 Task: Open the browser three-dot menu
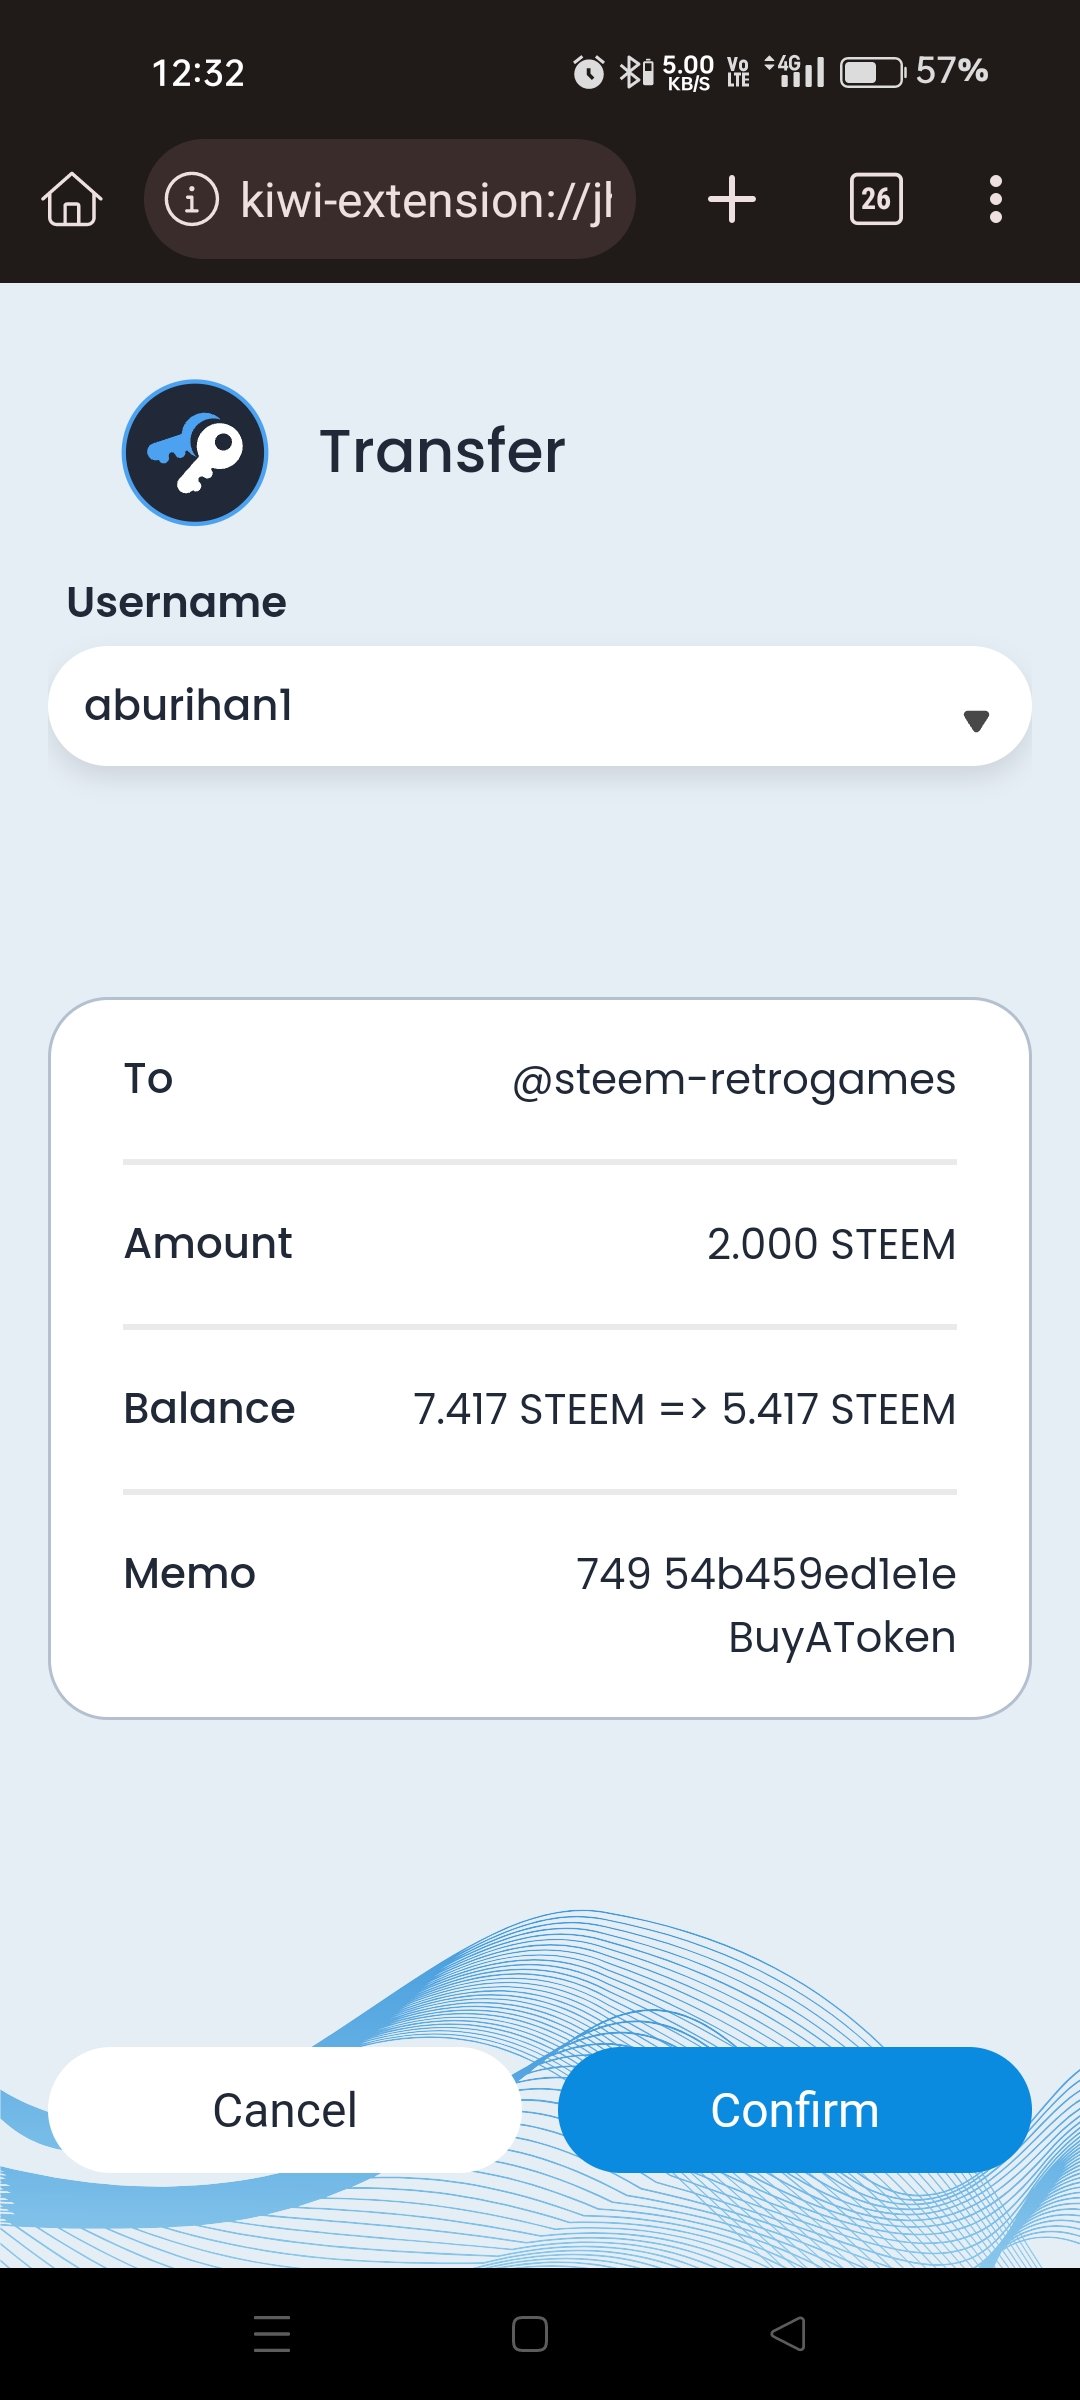tap(995, 199)
